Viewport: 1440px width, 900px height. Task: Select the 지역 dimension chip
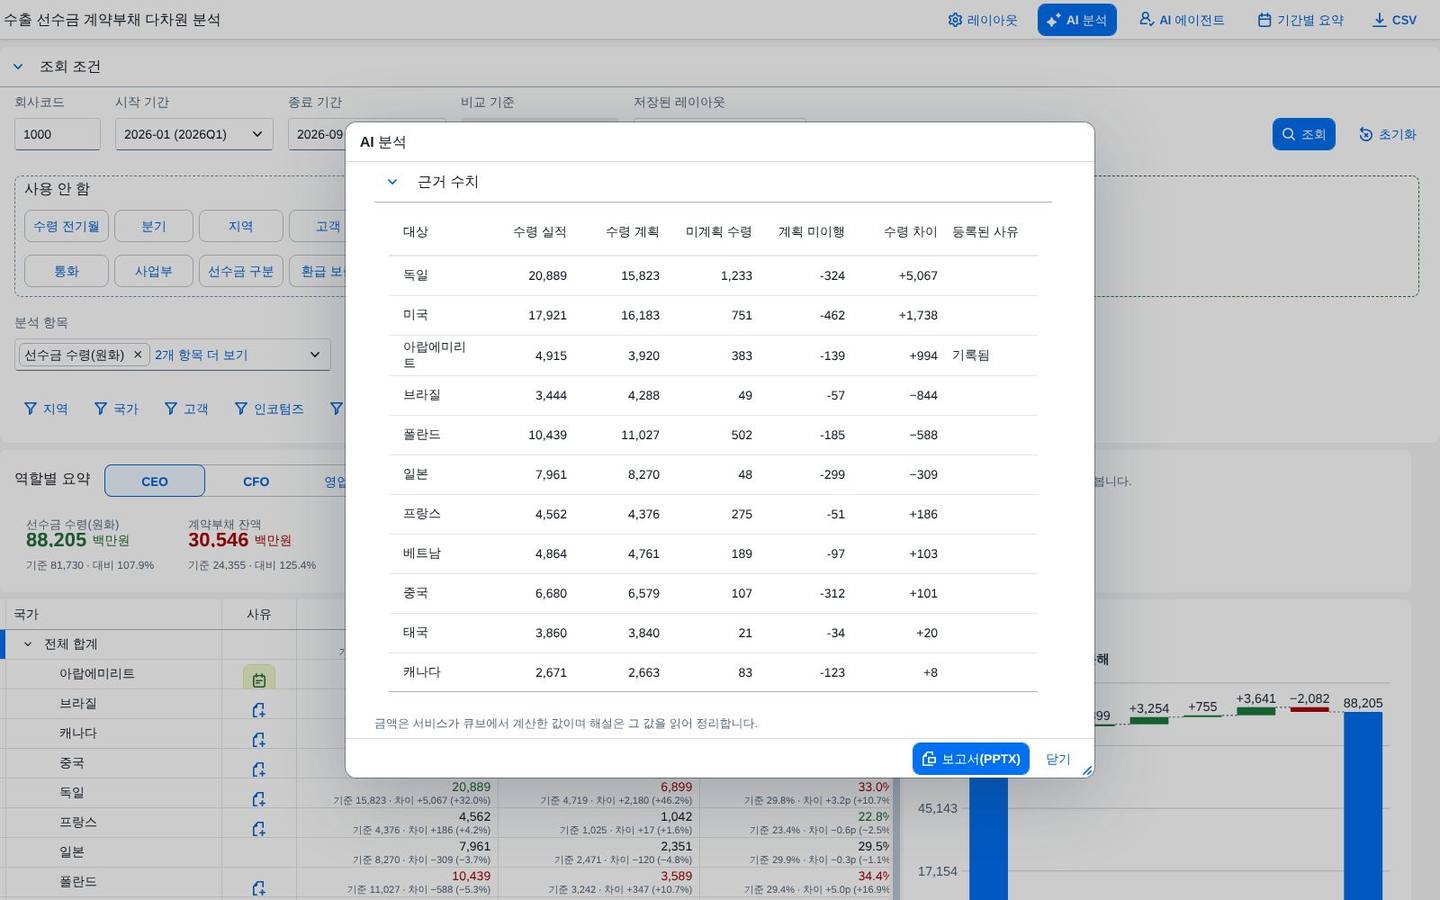coord(240,226)
